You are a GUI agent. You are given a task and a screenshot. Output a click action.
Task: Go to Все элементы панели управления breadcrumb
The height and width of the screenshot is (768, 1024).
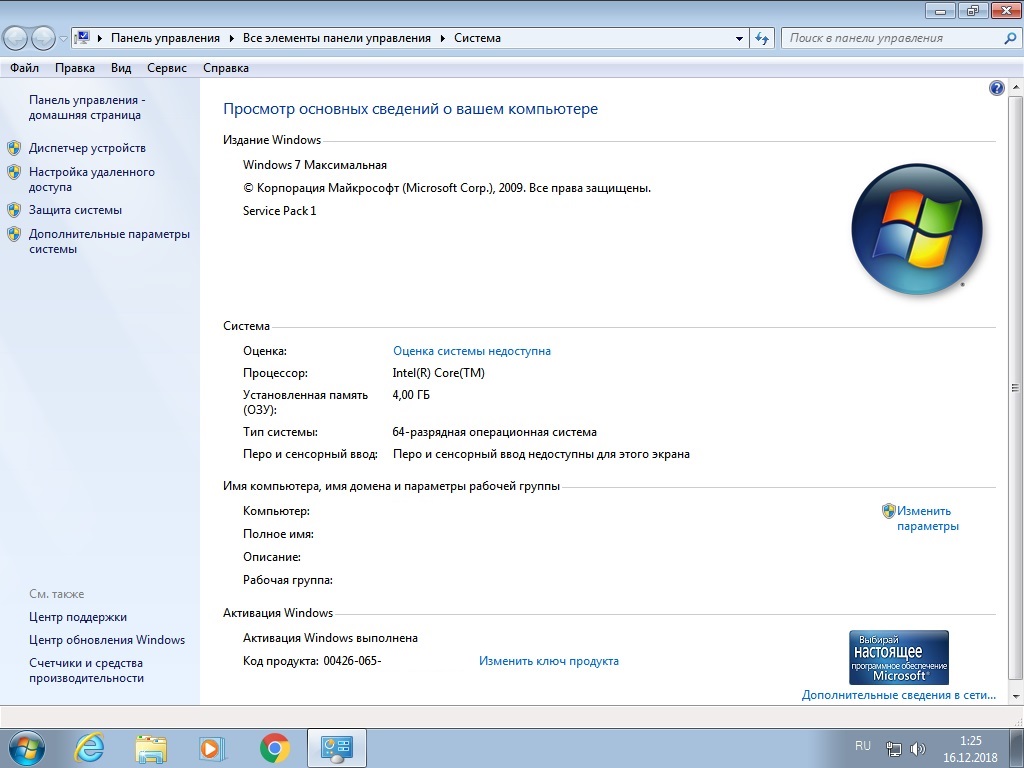336,38
